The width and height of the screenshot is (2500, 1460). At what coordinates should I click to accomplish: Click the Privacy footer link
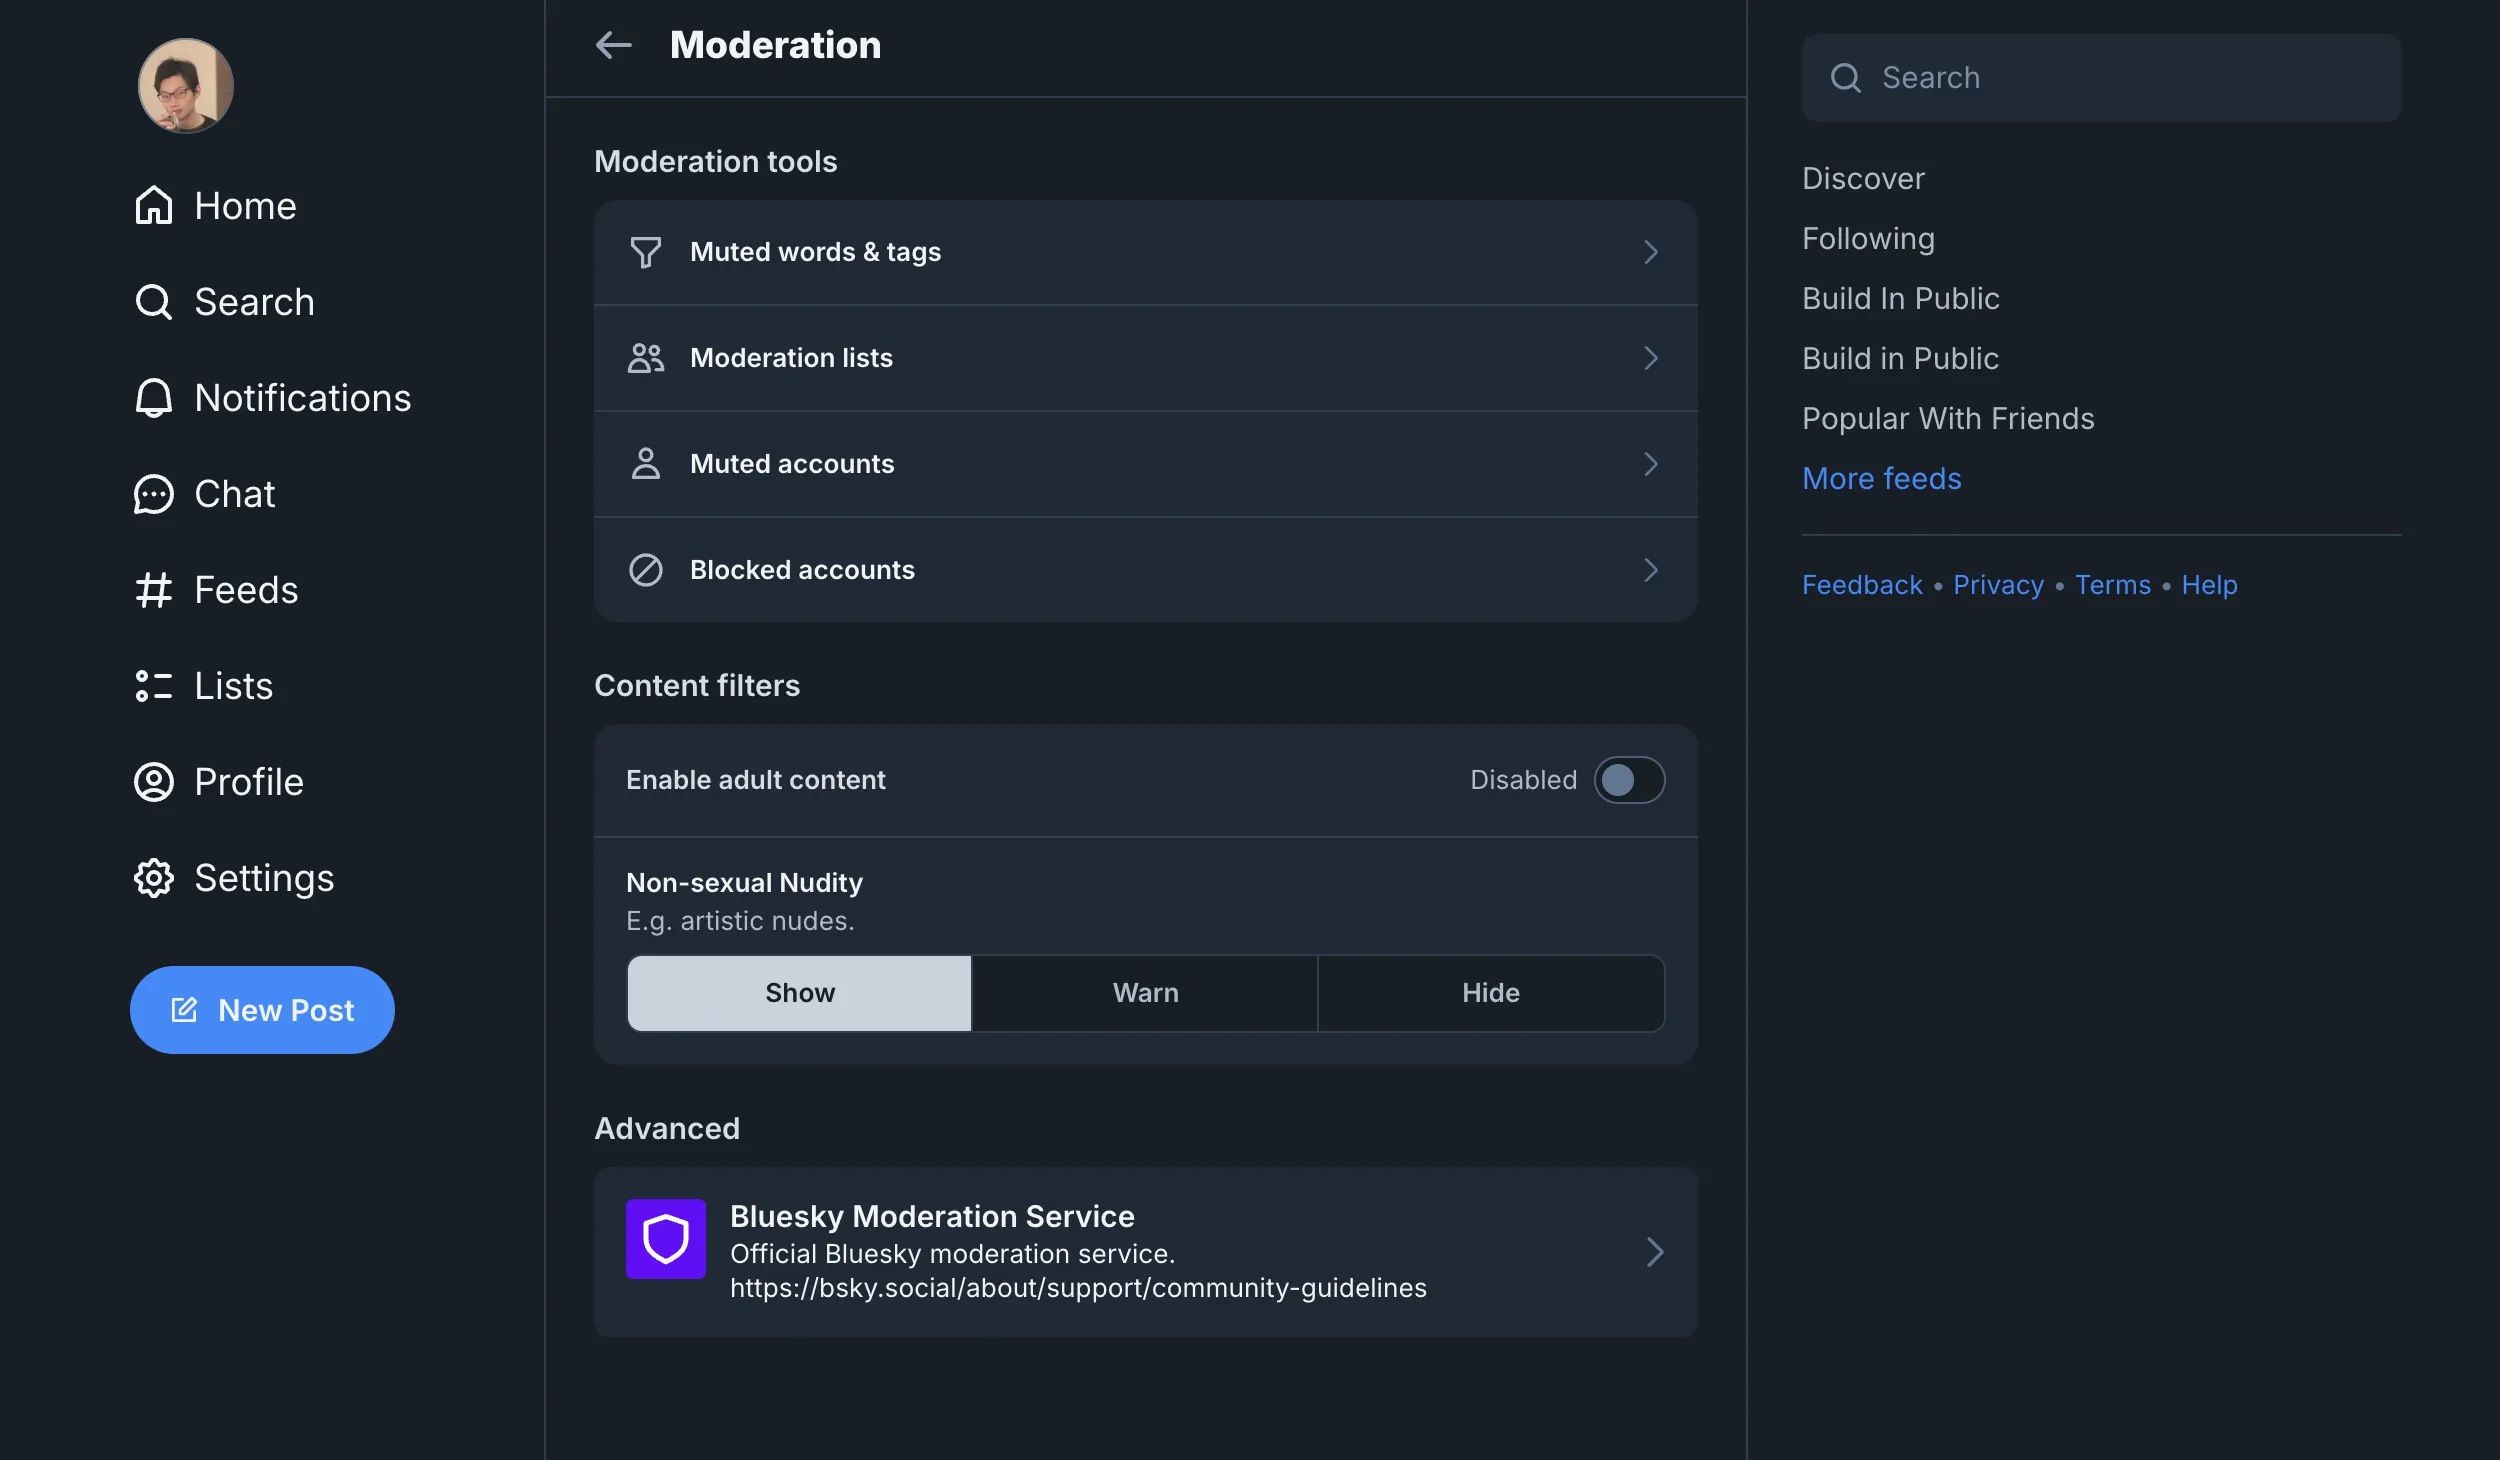(x=1998, y=582)
